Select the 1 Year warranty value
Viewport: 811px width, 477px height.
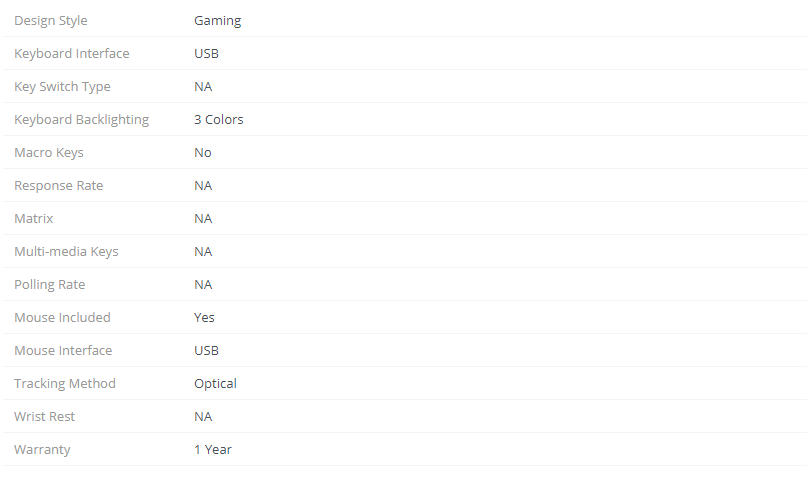(x=213, y=450)
